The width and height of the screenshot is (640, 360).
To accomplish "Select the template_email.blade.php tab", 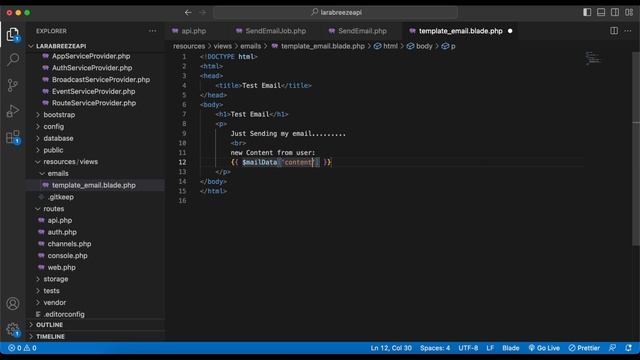I will click(460, 31).
